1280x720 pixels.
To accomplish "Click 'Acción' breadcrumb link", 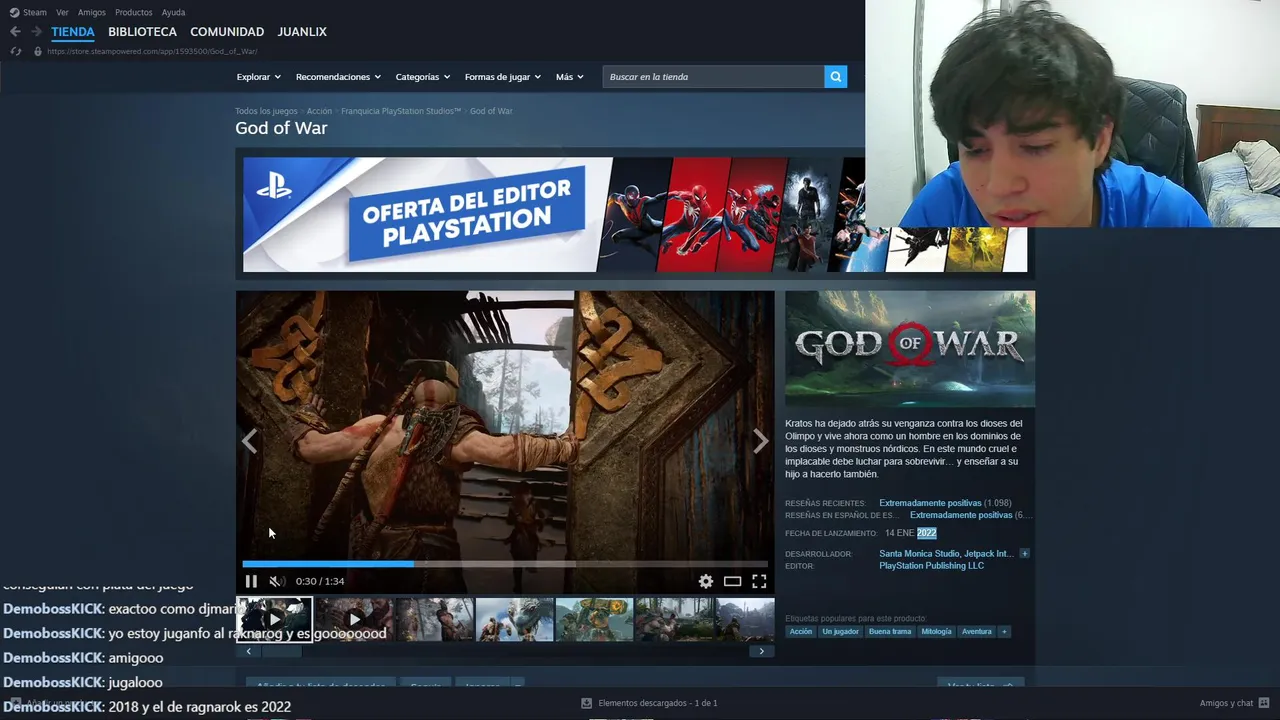I will click(x=319, y=111).
